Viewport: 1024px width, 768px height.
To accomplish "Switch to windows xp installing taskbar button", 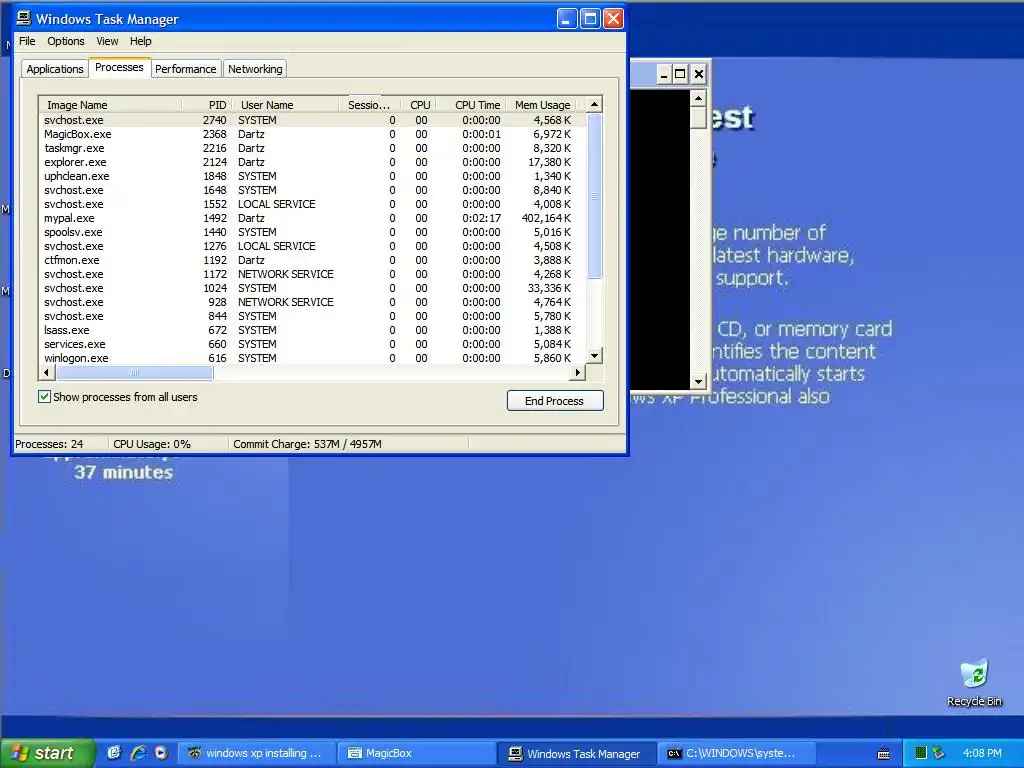I will [x=257, y=753].
